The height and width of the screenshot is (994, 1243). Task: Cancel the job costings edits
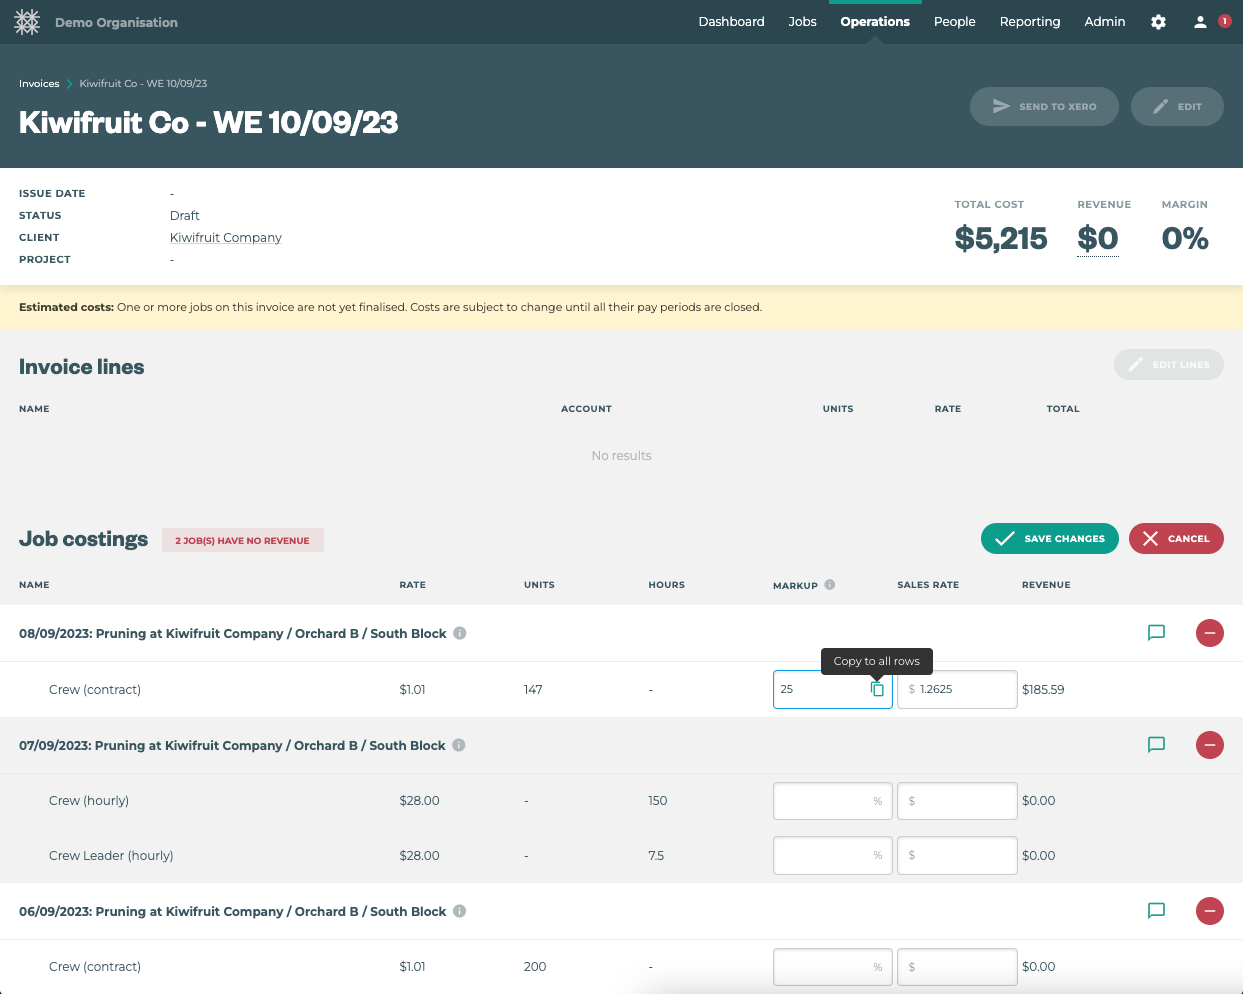(1175, 538)
